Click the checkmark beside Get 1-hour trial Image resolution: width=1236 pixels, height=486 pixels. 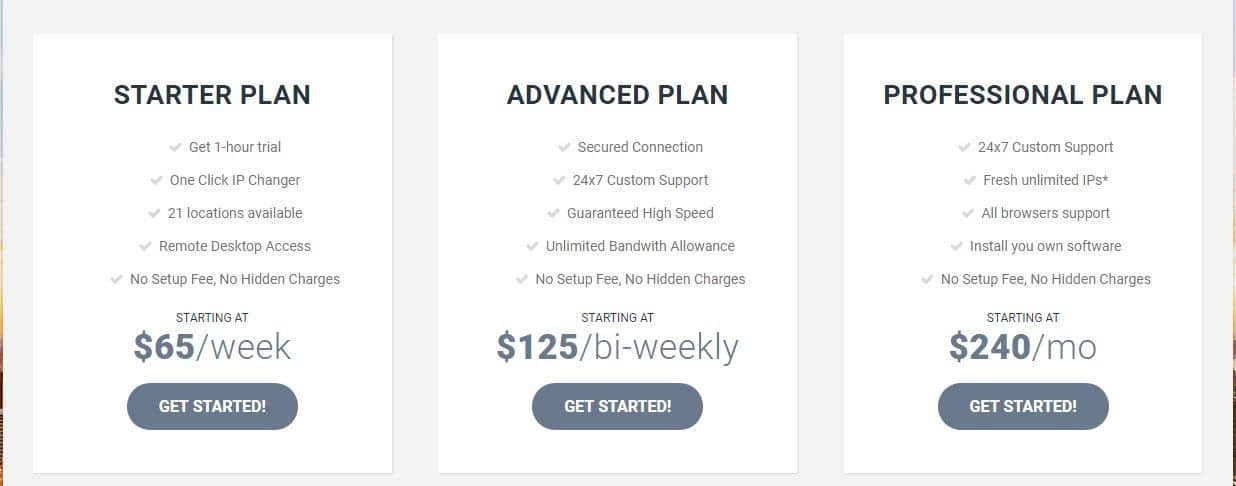(175, 147)
